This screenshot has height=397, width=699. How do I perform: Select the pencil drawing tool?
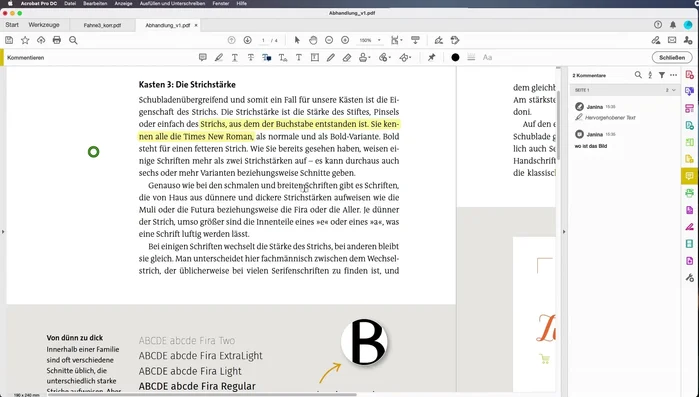point(331,57)
